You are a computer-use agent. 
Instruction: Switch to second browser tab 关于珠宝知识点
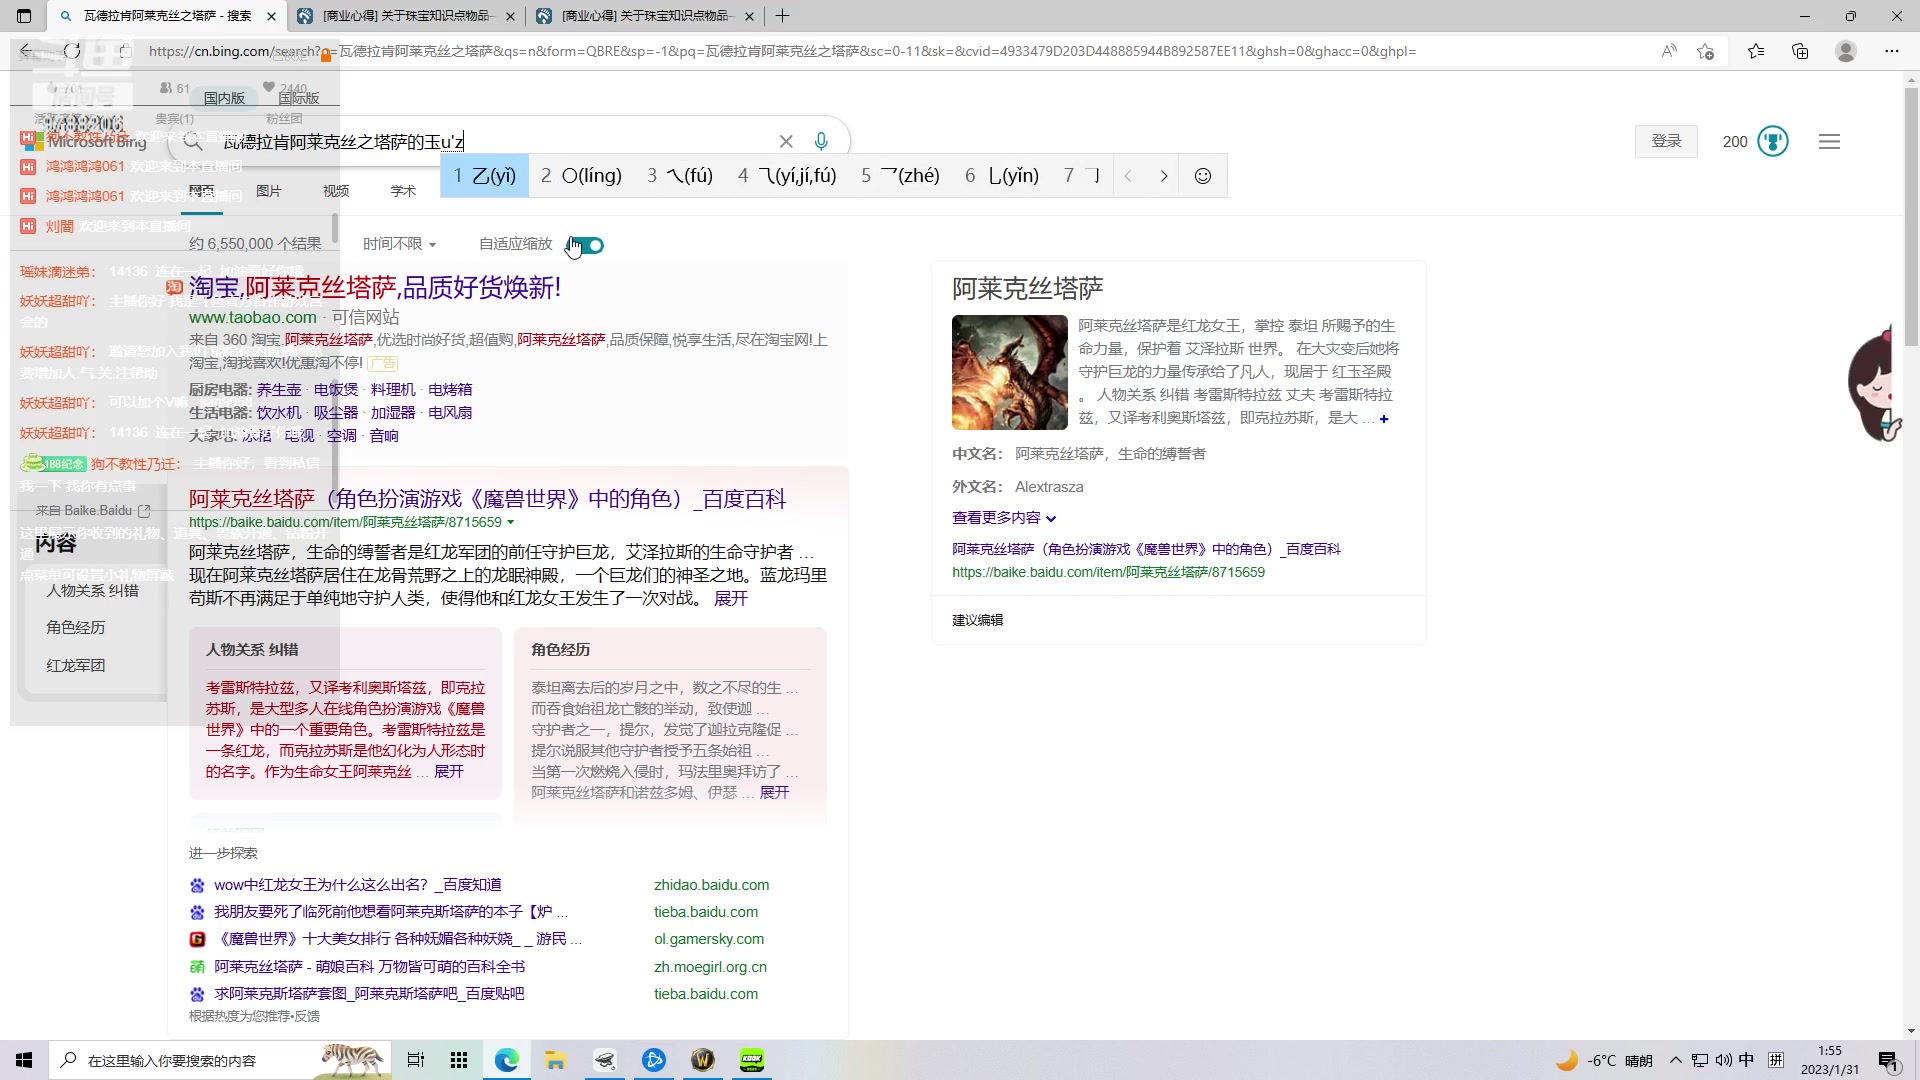[406, 16]
